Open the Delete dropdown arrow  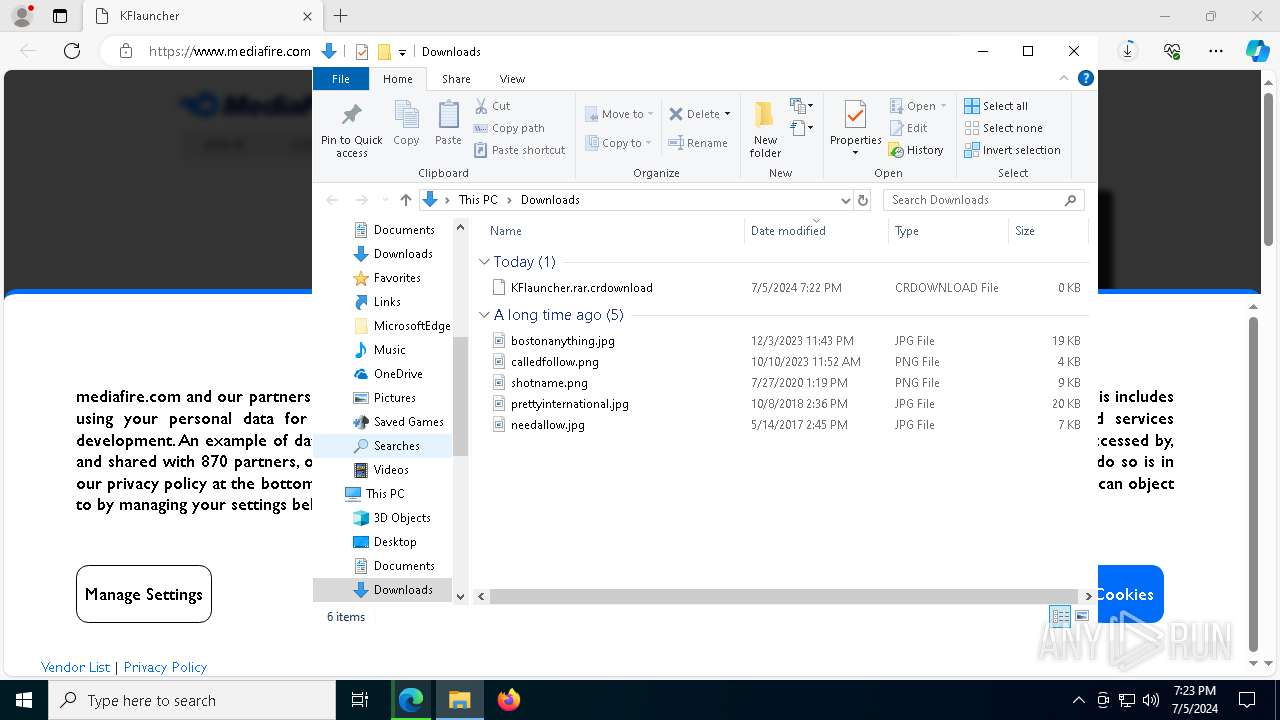(727, 114)
